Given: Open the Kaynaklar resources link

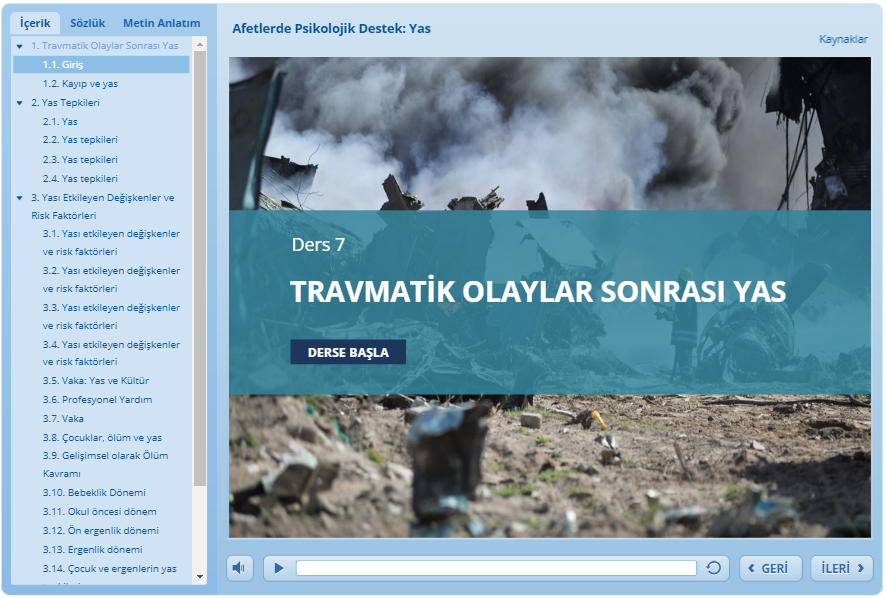Looking at the screenshot, I should [843, 39].
